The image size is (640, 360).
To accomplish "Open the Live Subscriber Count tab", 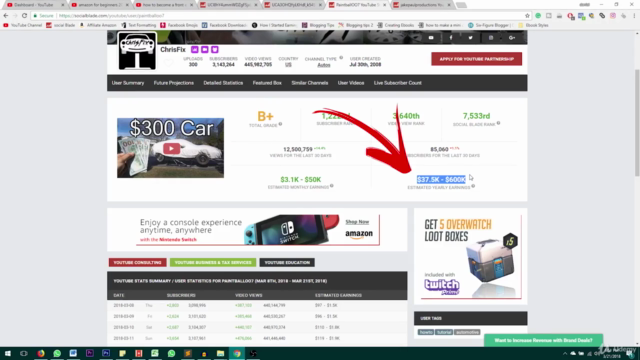I will [x=398, y=83].
